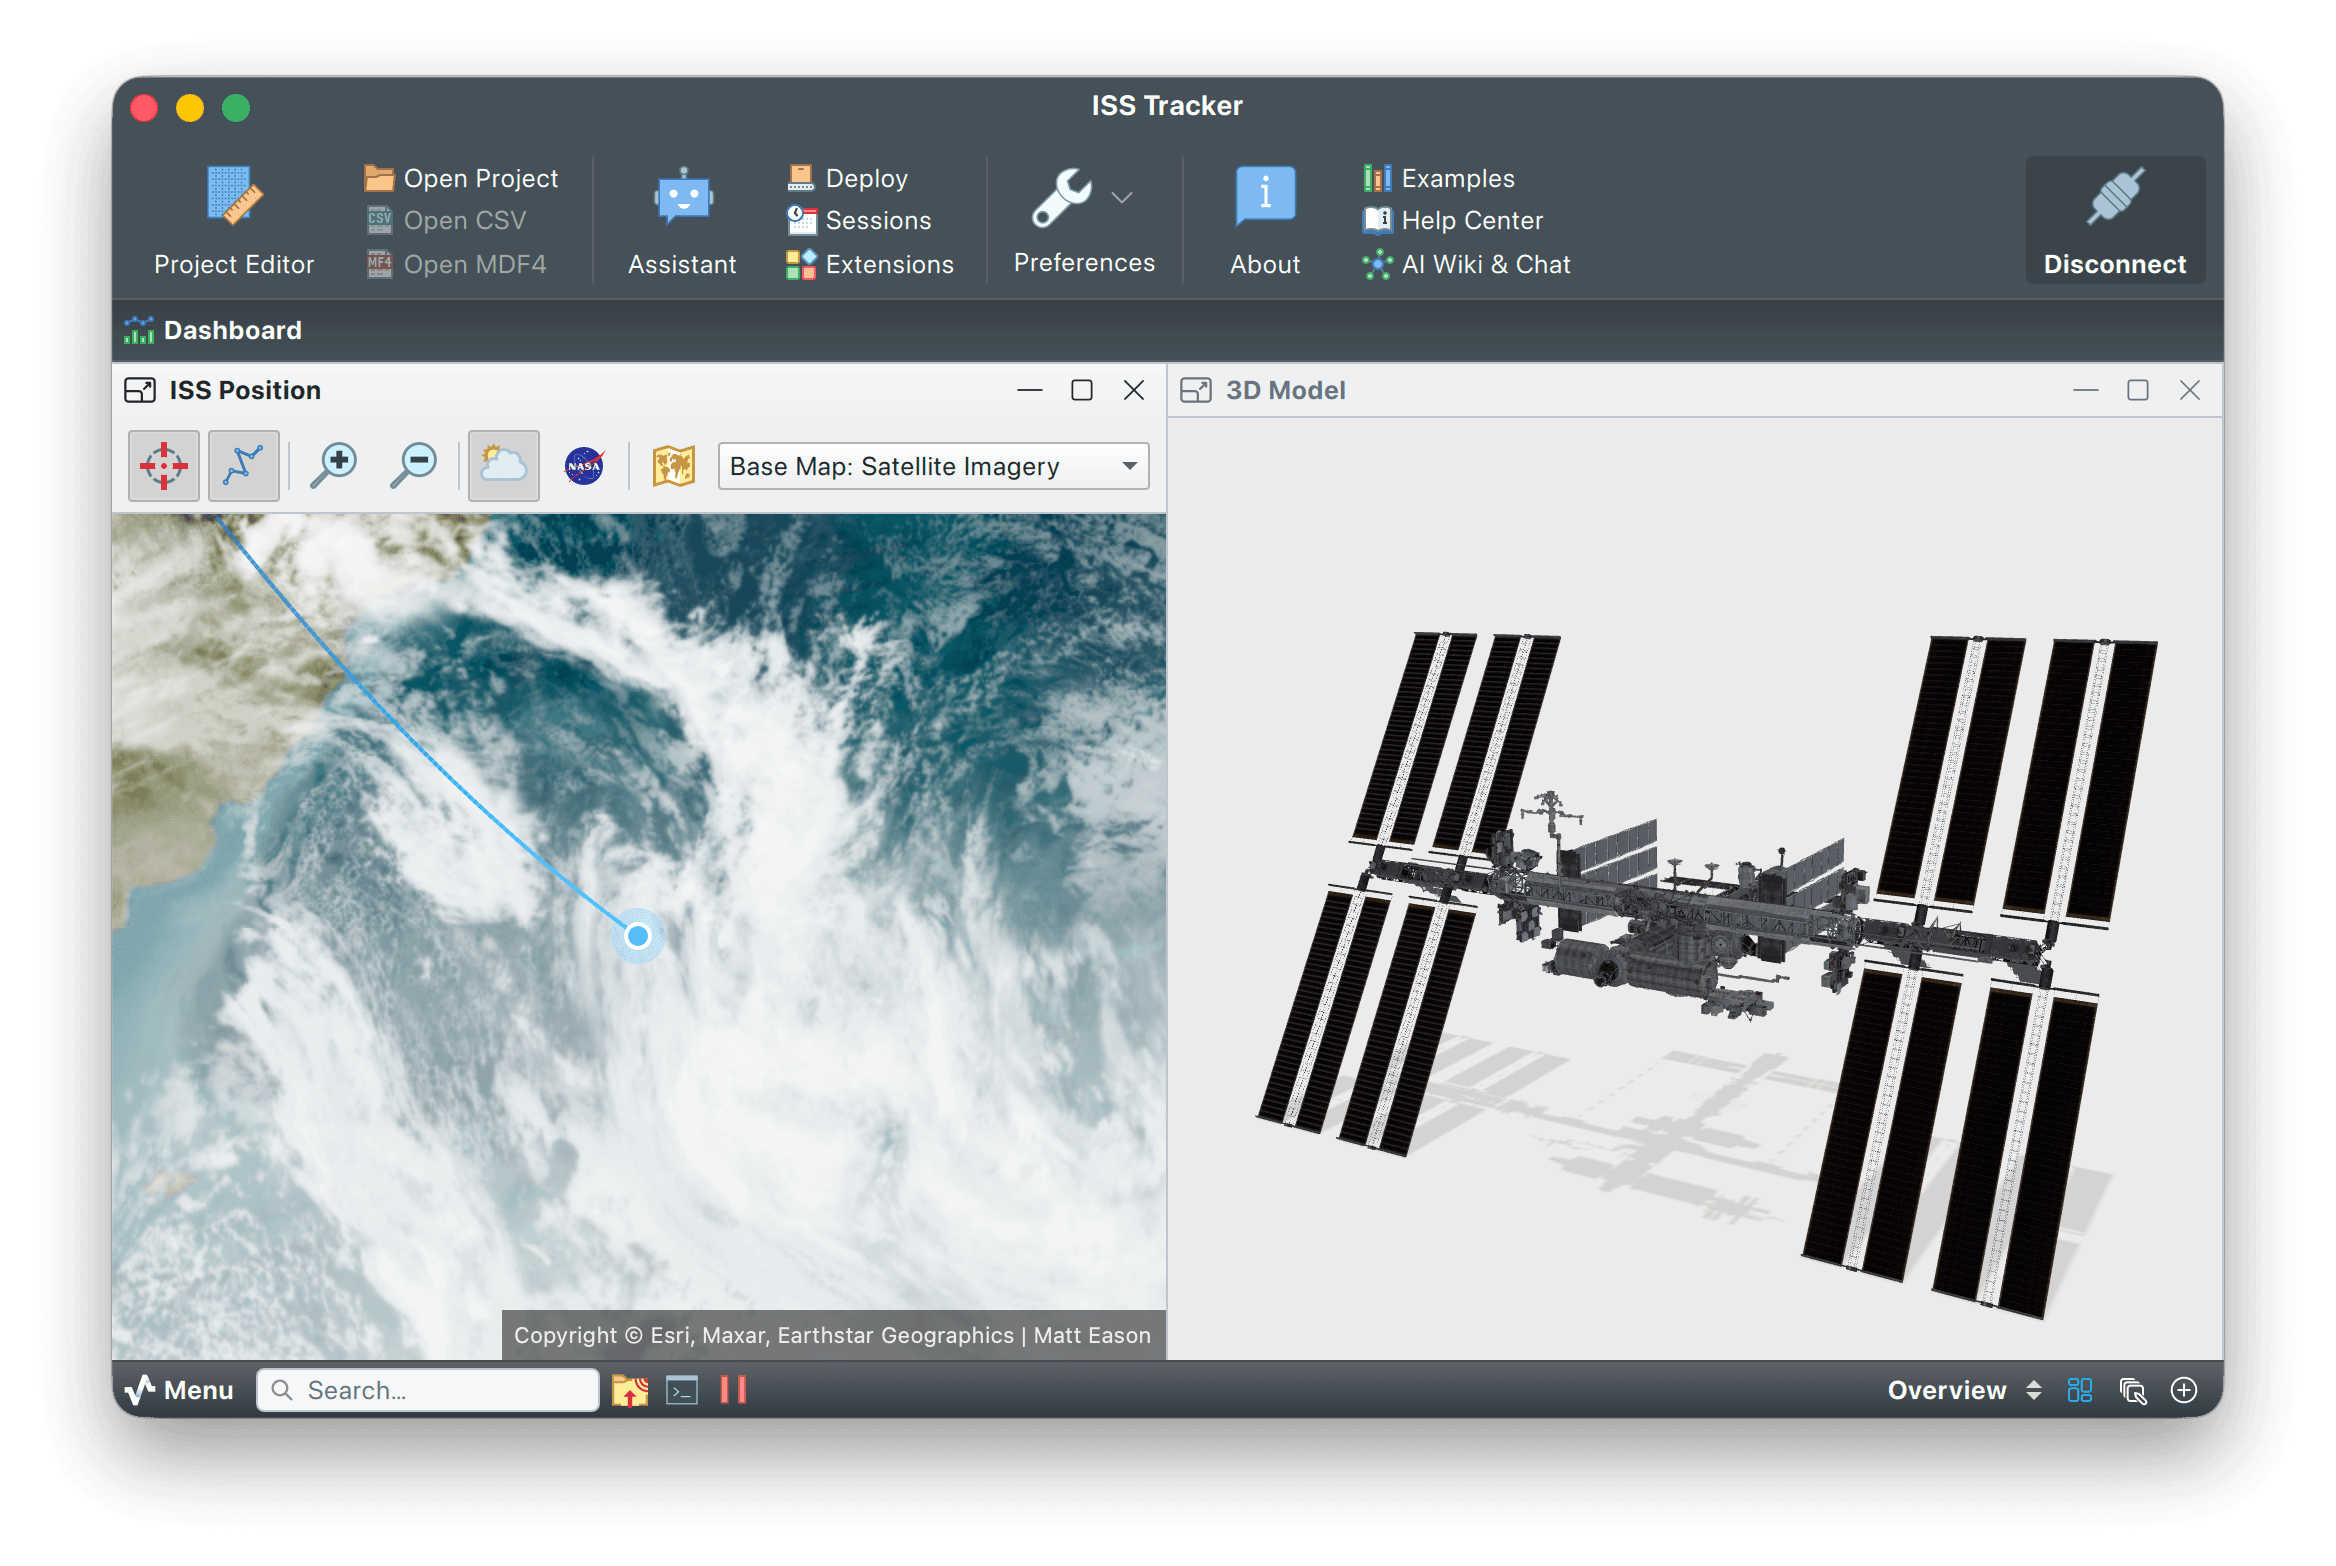Close the ISS Position panel
The width and height of the screenshot is (2336, 1566).
1134,390
